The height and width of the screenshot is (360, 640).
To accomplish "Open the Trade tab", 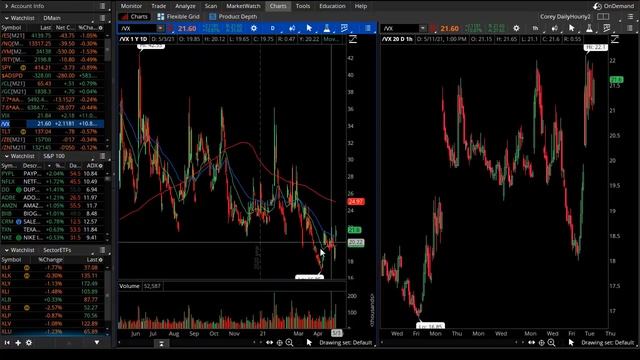I will (158, 6).
